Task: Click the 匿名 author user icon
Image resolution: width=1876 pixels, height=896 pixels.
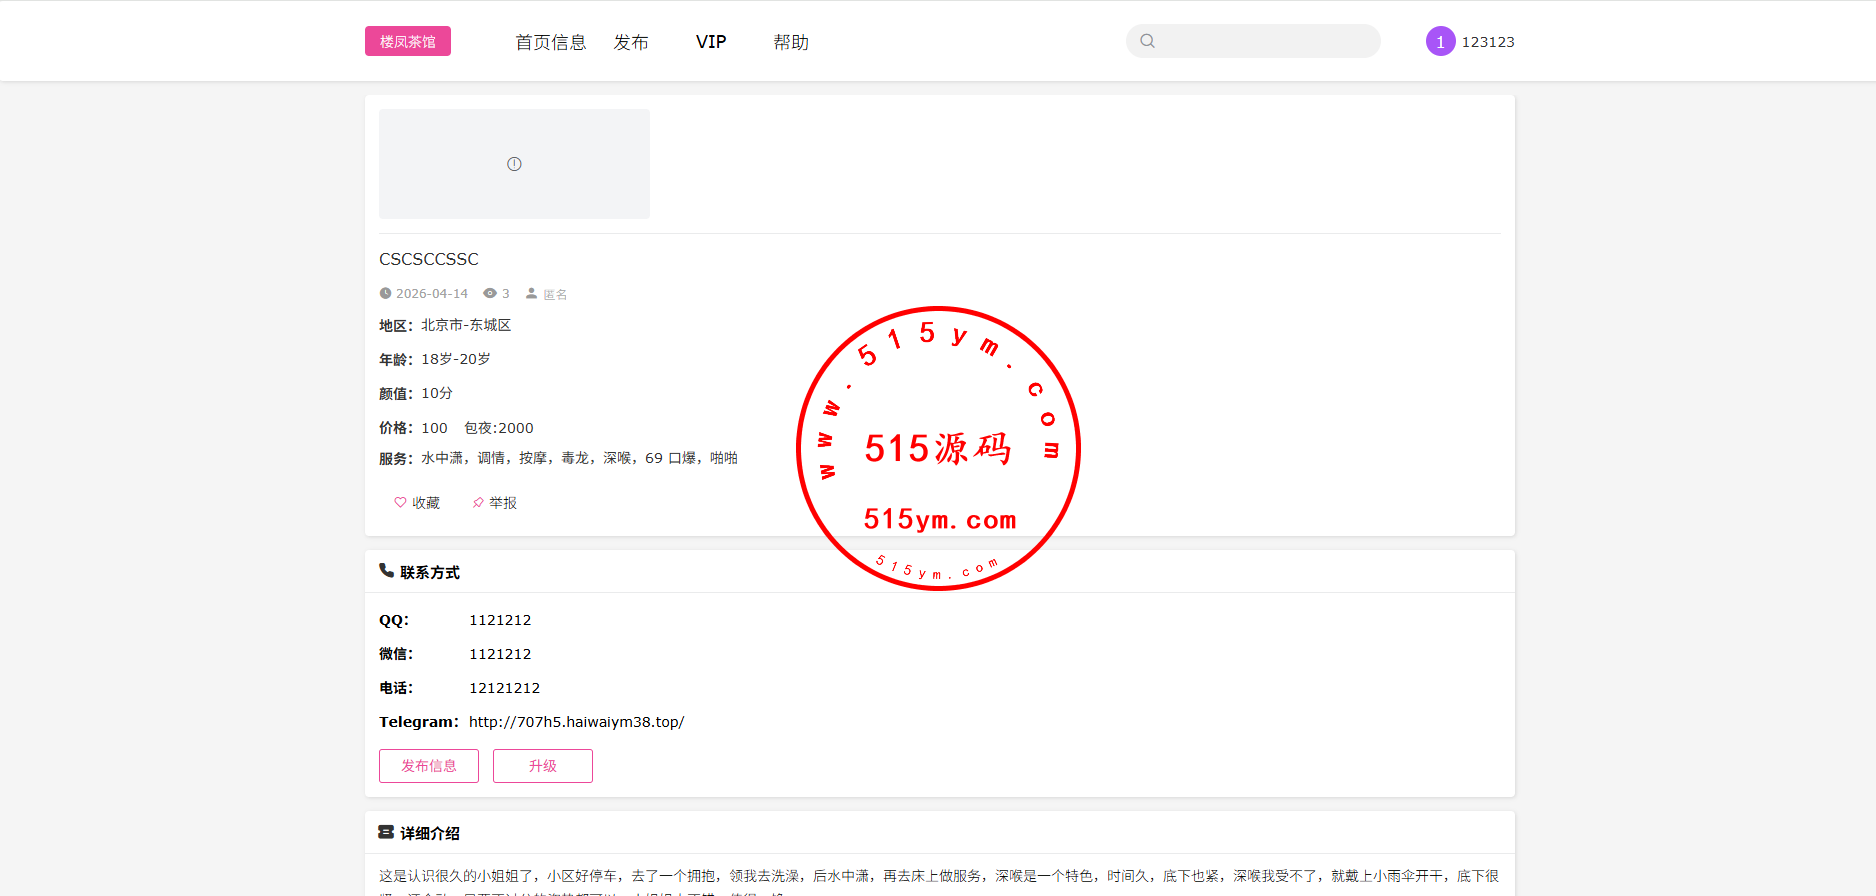Action: click(532, 293)
